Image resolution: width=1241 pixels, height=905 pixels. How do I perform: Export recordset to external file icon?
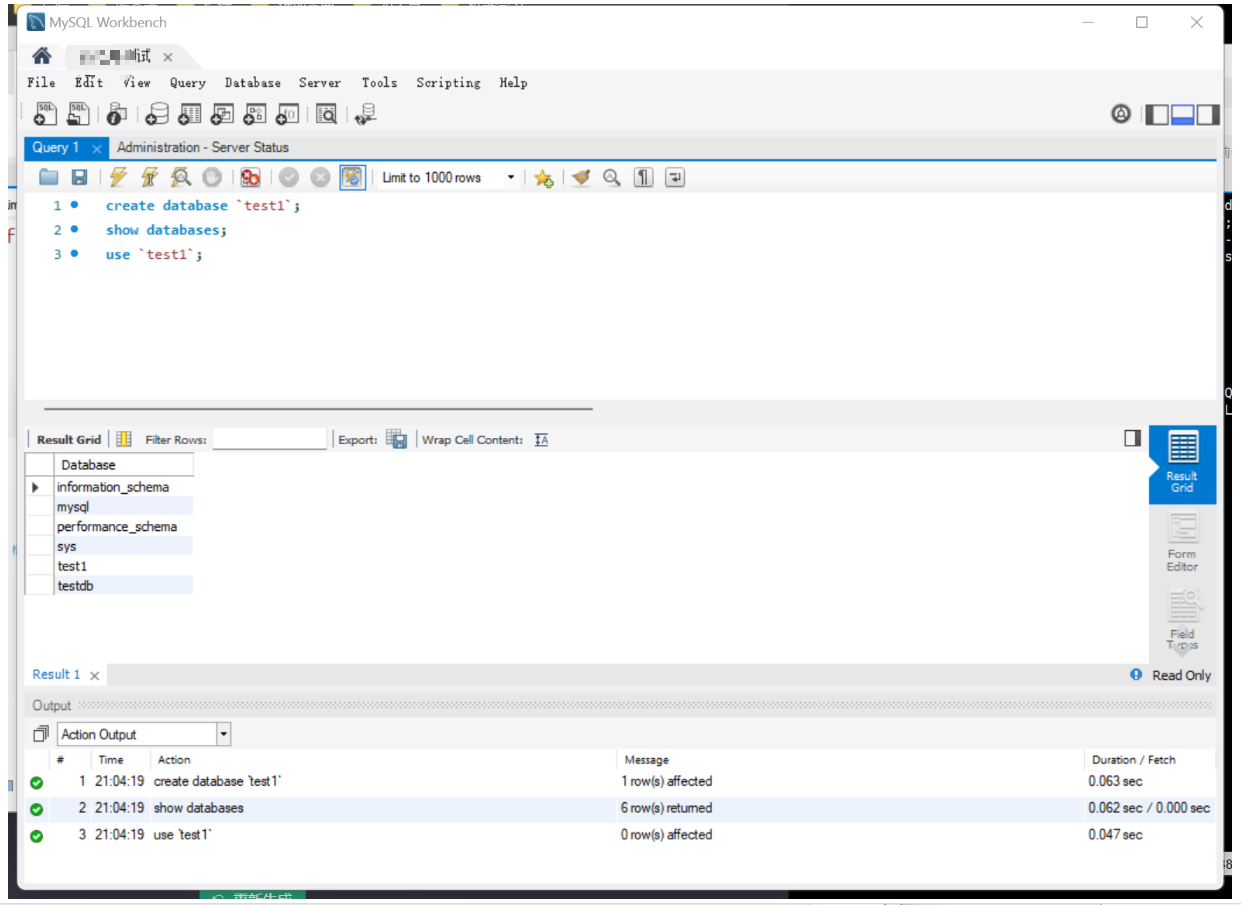(x=397, y=439)
